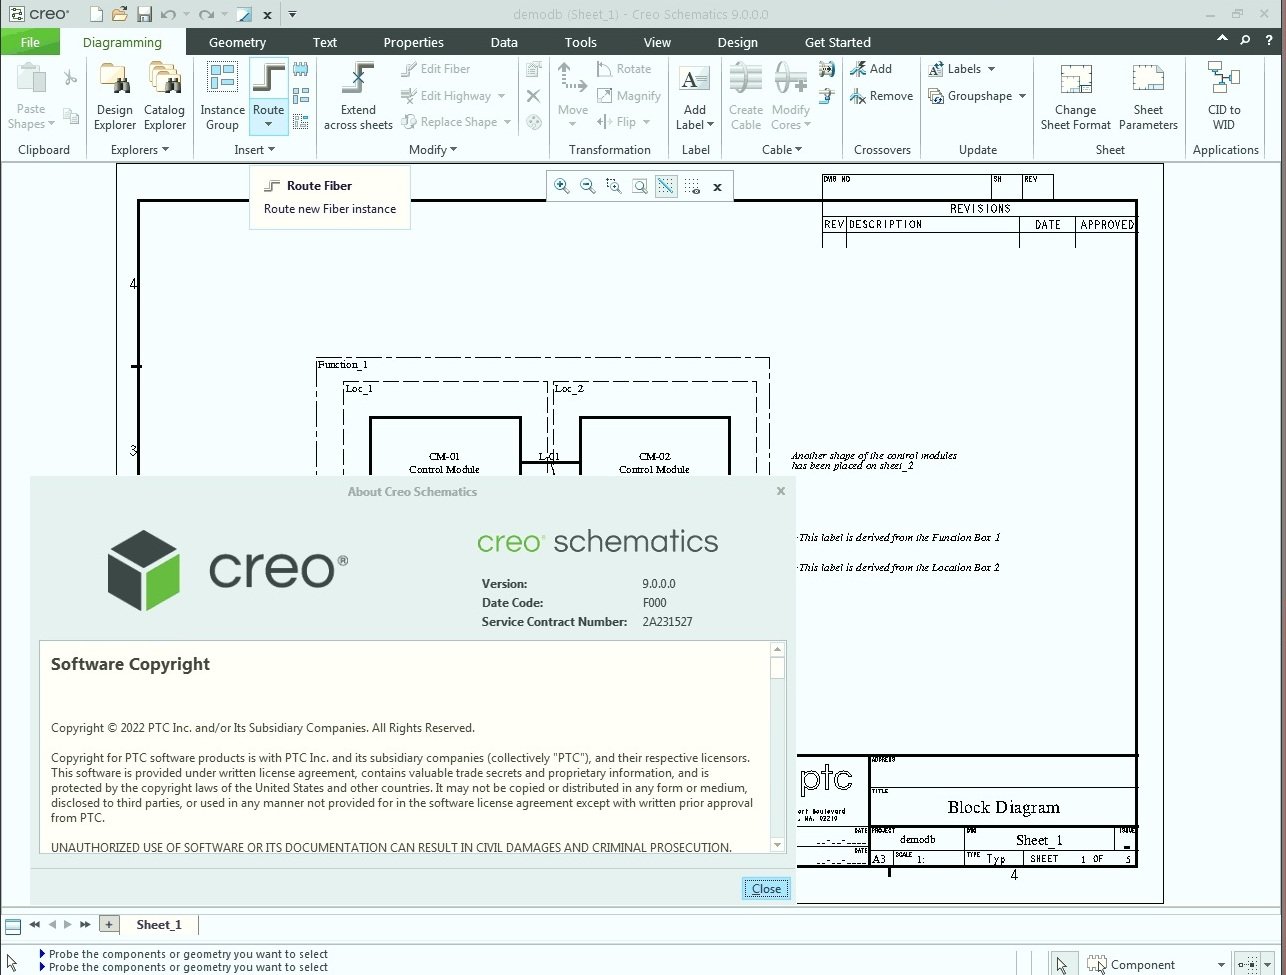Open Catalog Explorer
This screenshot has height=975, width=1286.
tap(165, 96)
